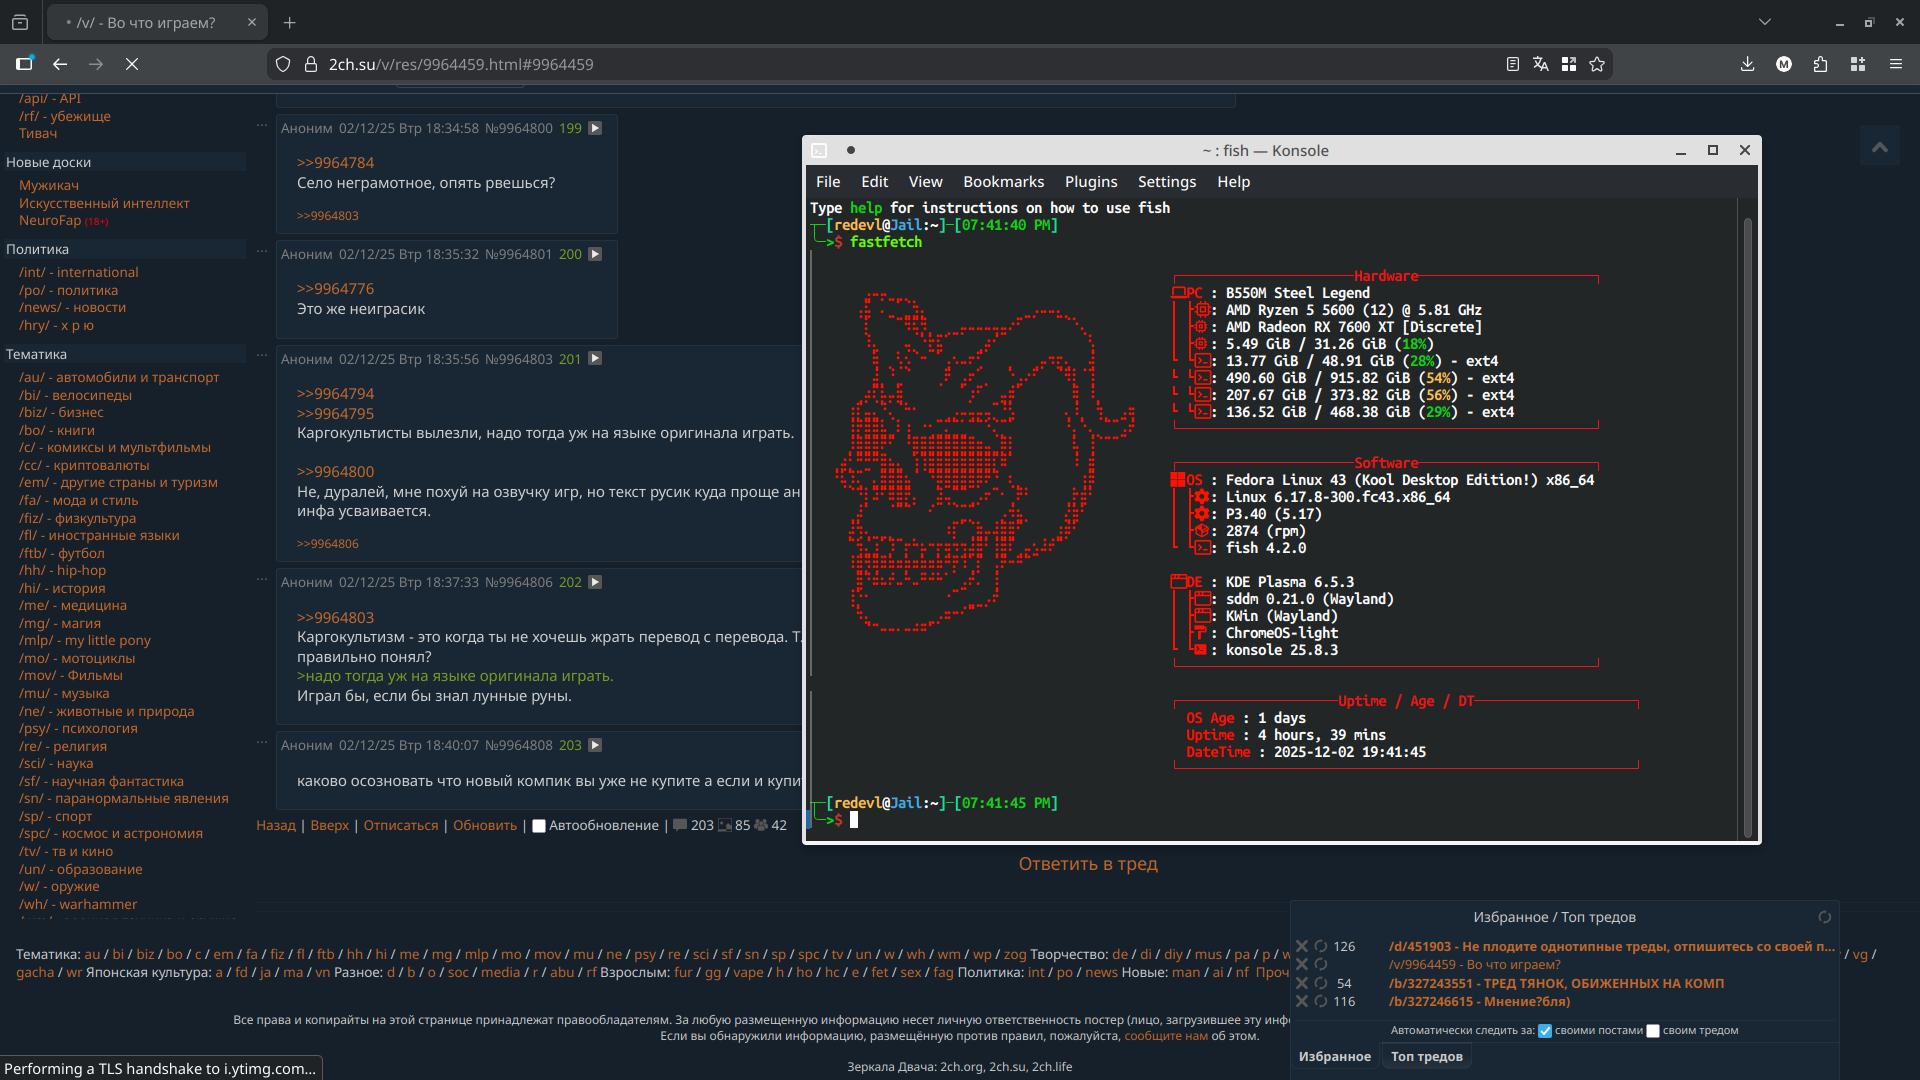Open the list all tabs dropdown
Image resolution: width=1920 pixels, height=1080 pixels.
click(x=1764, y=22)
